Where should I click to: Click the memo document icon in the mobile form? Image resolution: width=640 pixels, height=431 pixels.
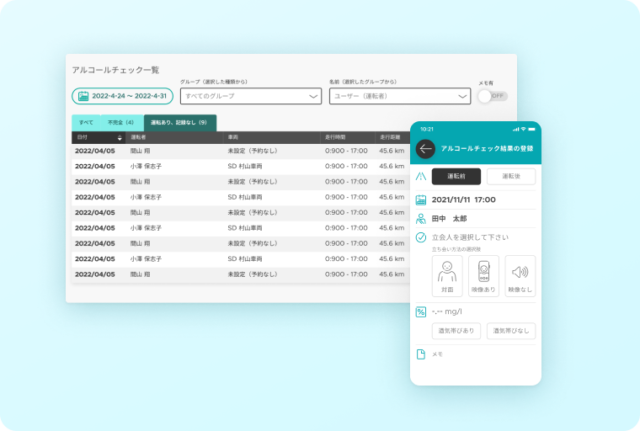click(421, 354)
